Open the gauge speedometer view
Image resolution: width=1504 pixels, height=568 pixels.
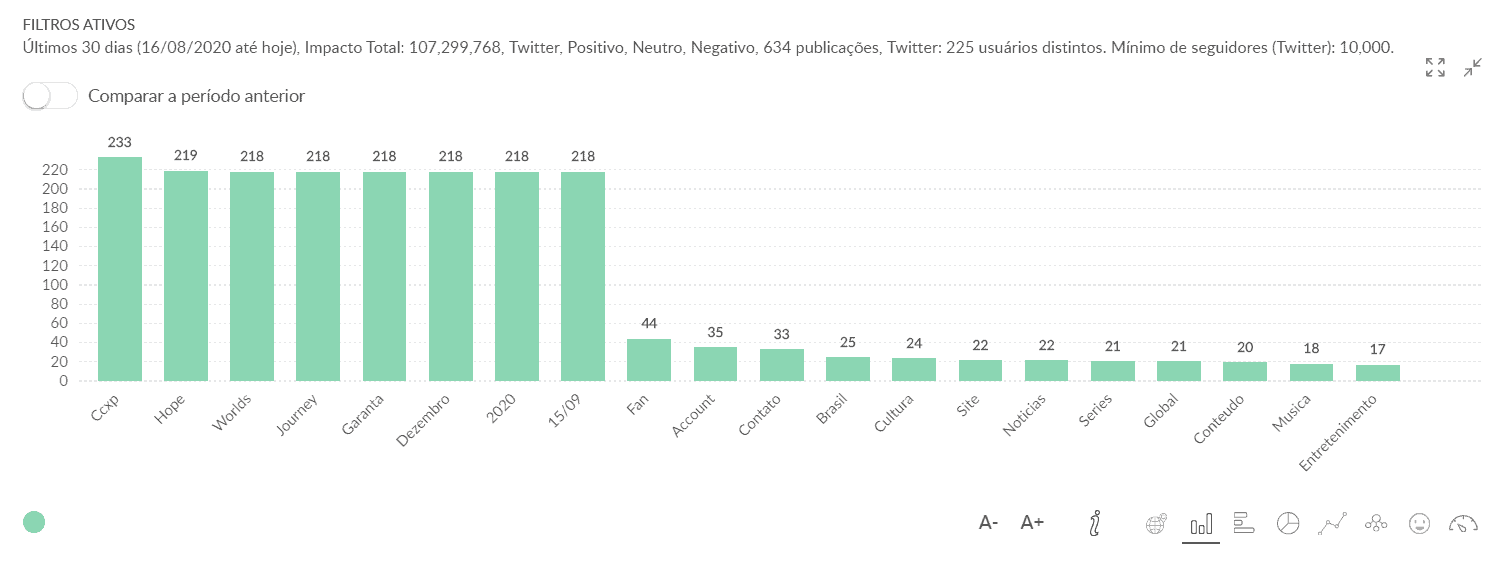pyautogui.click(x=1462, y=523)
